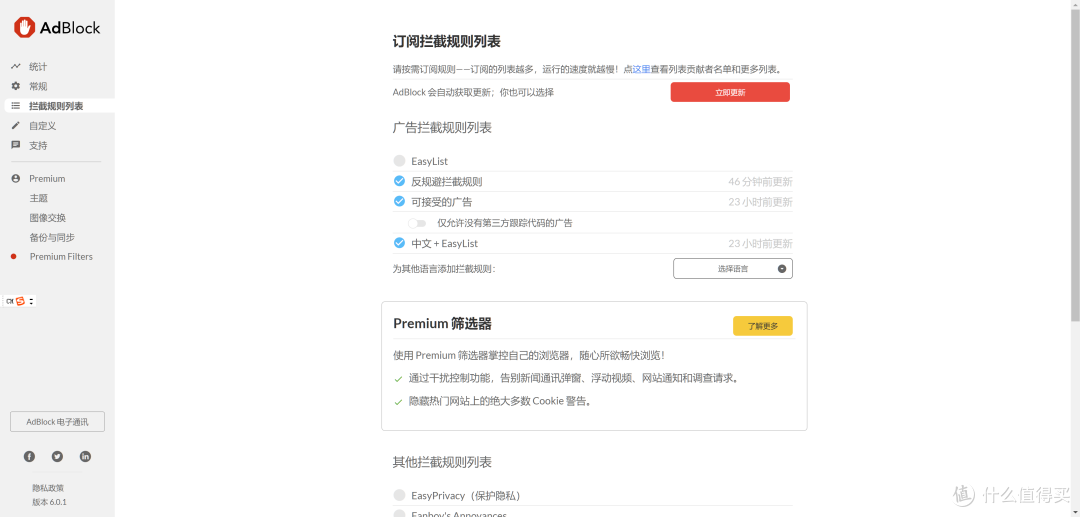Click the Premium 筛选器 heading
The height and width of the screenshot is (517, 1080).
[442, 324]
